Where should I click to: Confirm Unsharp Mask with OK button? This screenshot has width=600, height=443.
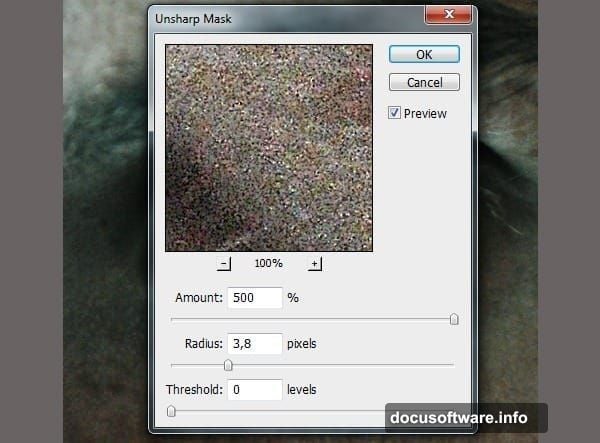424,54
